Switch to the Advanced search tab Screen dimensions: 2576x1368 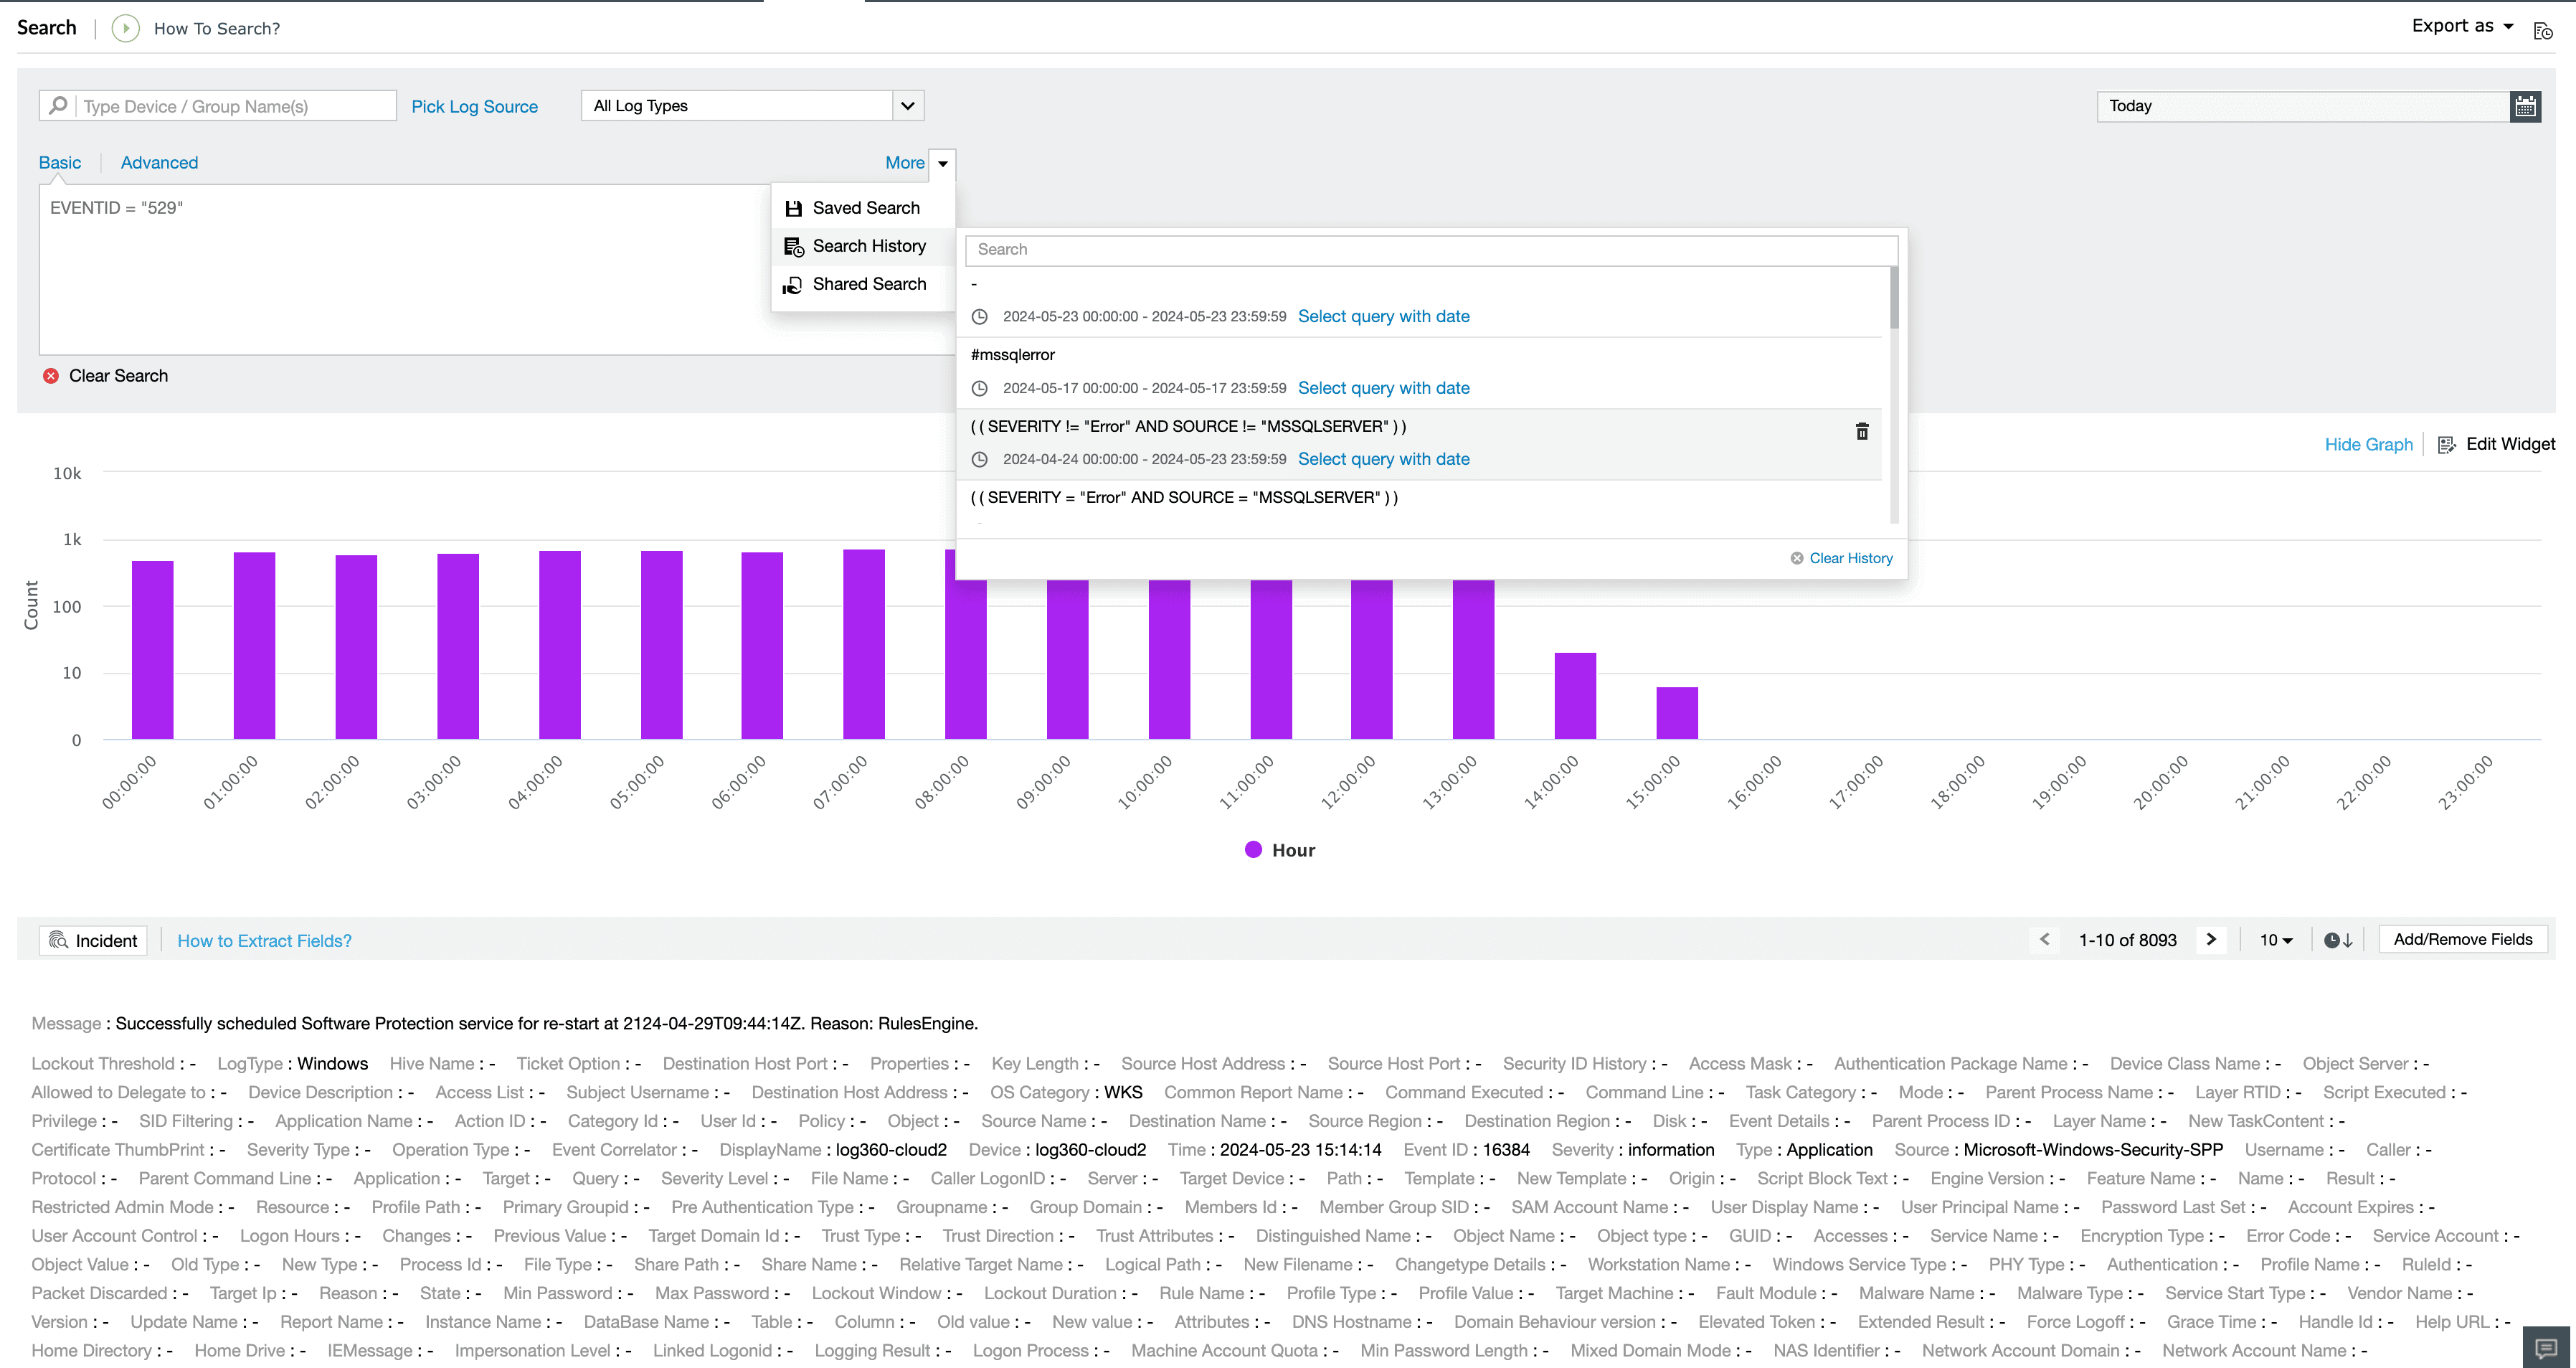pyautogui.click(x=159, y=162)
